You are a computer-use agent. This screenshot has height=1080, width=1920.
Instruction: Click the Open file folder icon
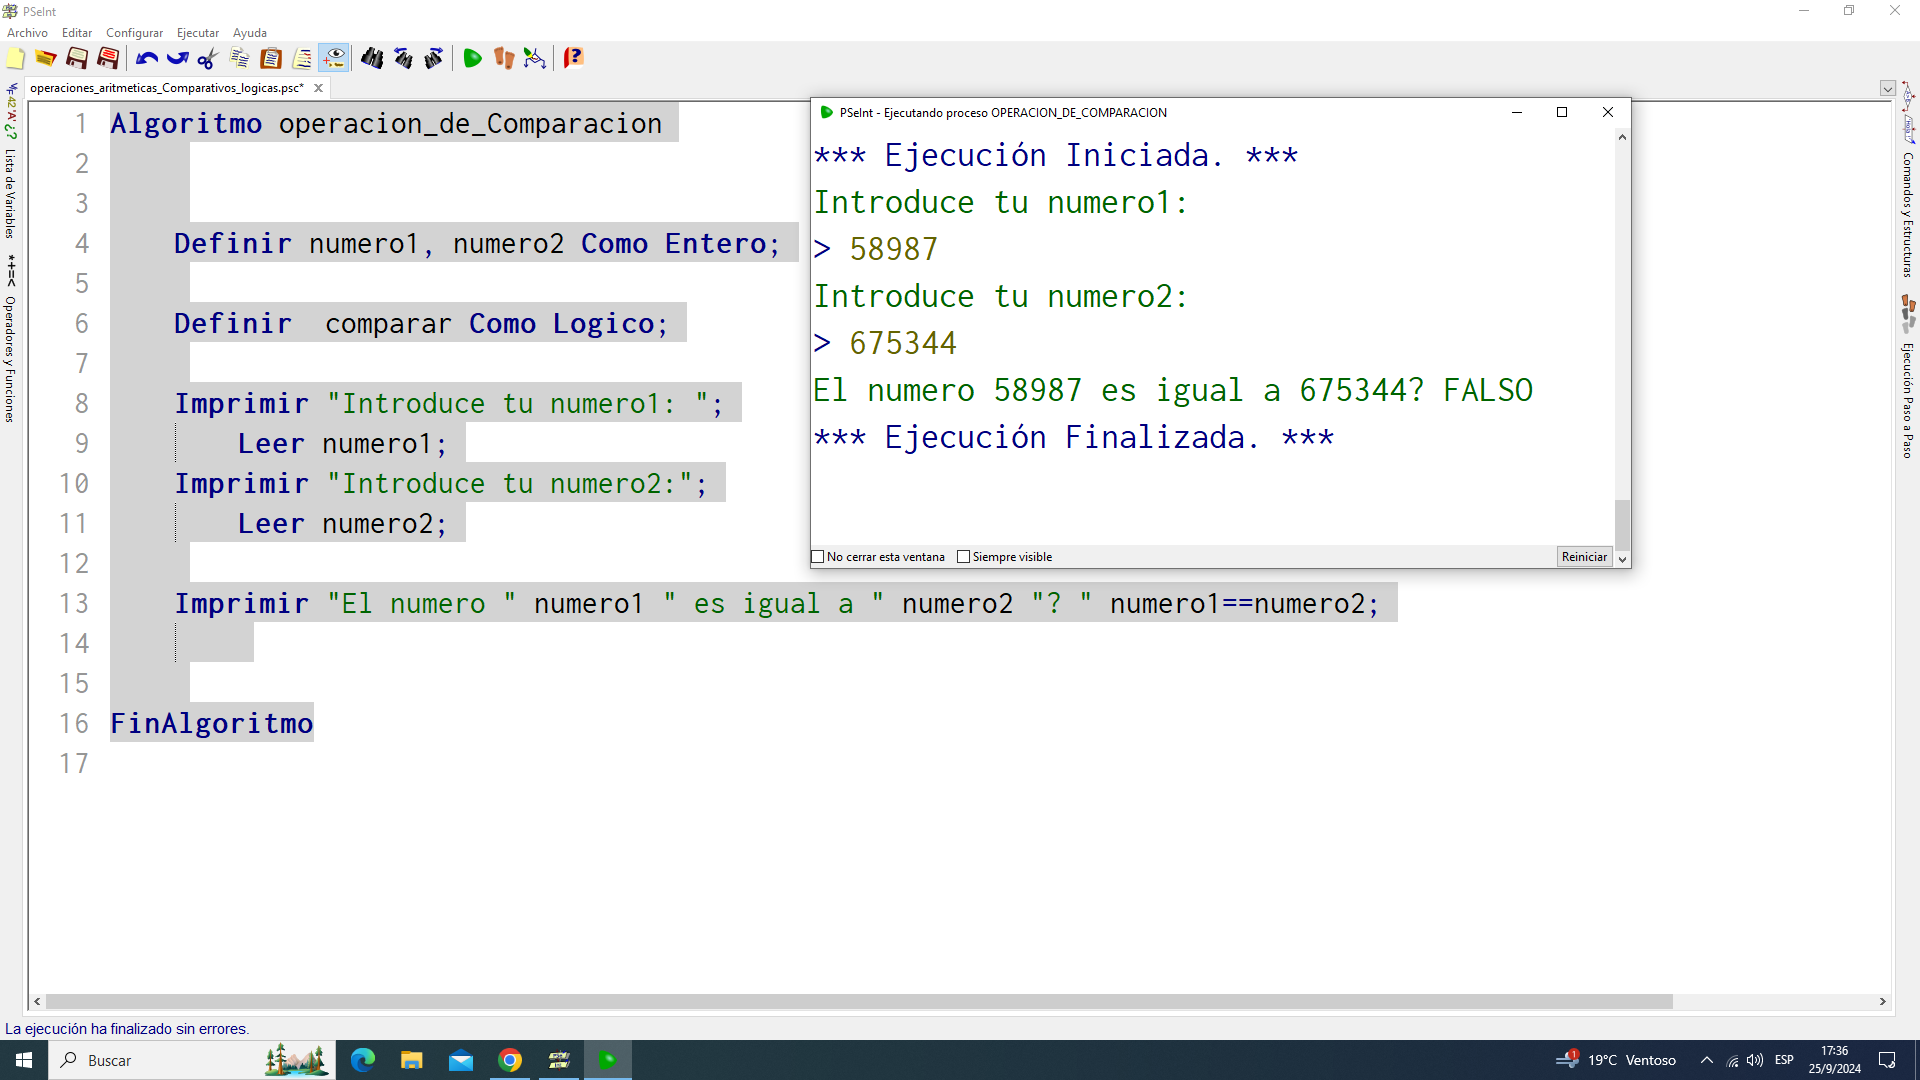[46, 59]
